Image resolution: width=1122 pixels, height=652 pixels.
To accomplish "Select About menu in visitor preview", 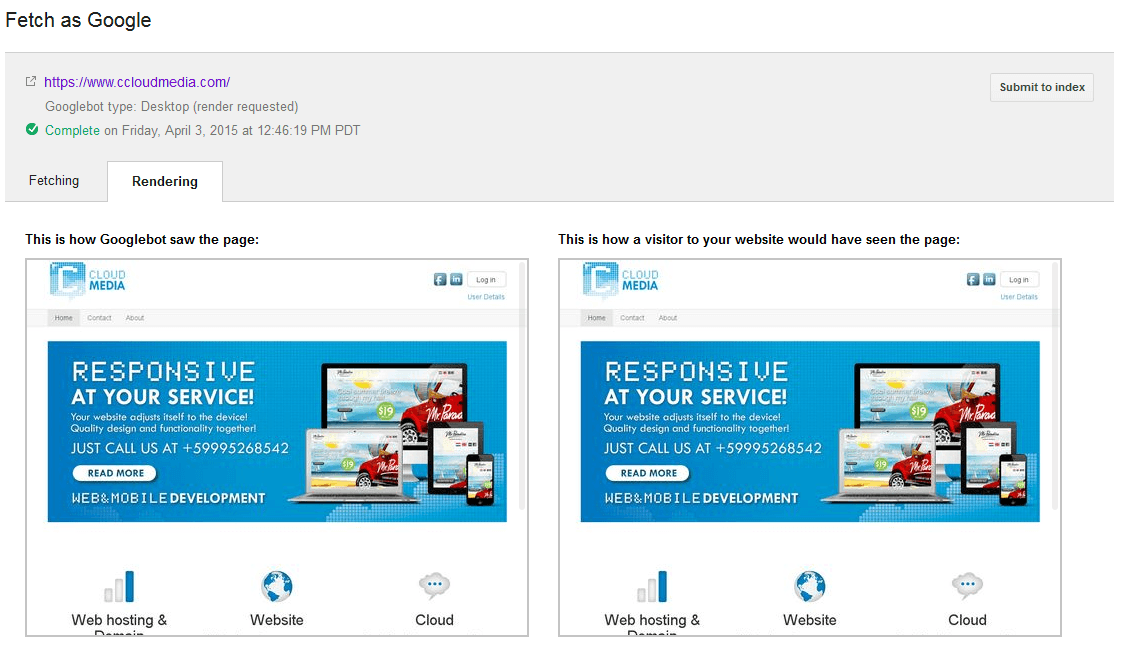I will point(668,318).
